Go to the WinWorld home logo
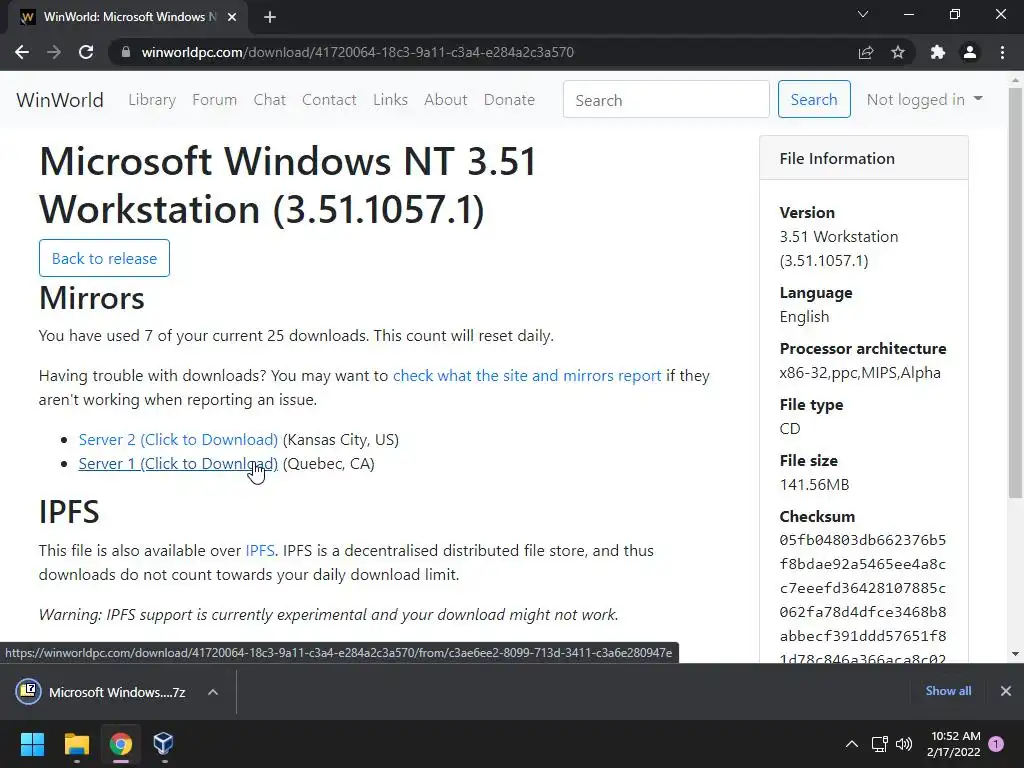 (59, 100)
